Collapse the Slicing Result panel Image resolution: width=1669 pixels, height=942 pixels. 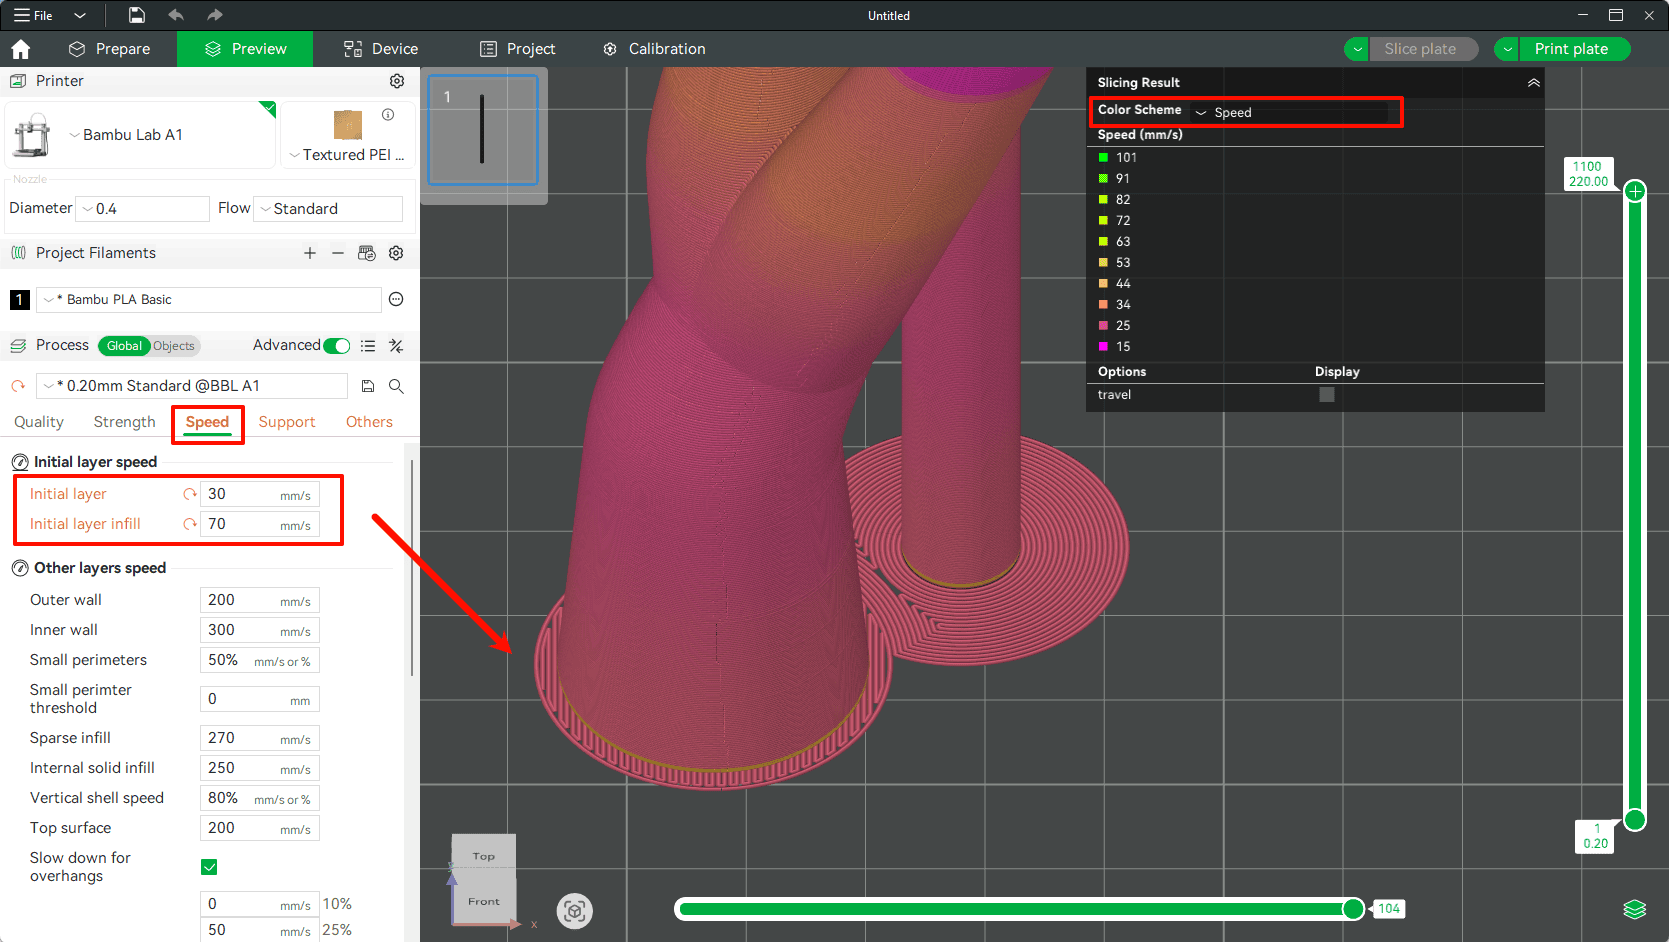pos(1533,83)
